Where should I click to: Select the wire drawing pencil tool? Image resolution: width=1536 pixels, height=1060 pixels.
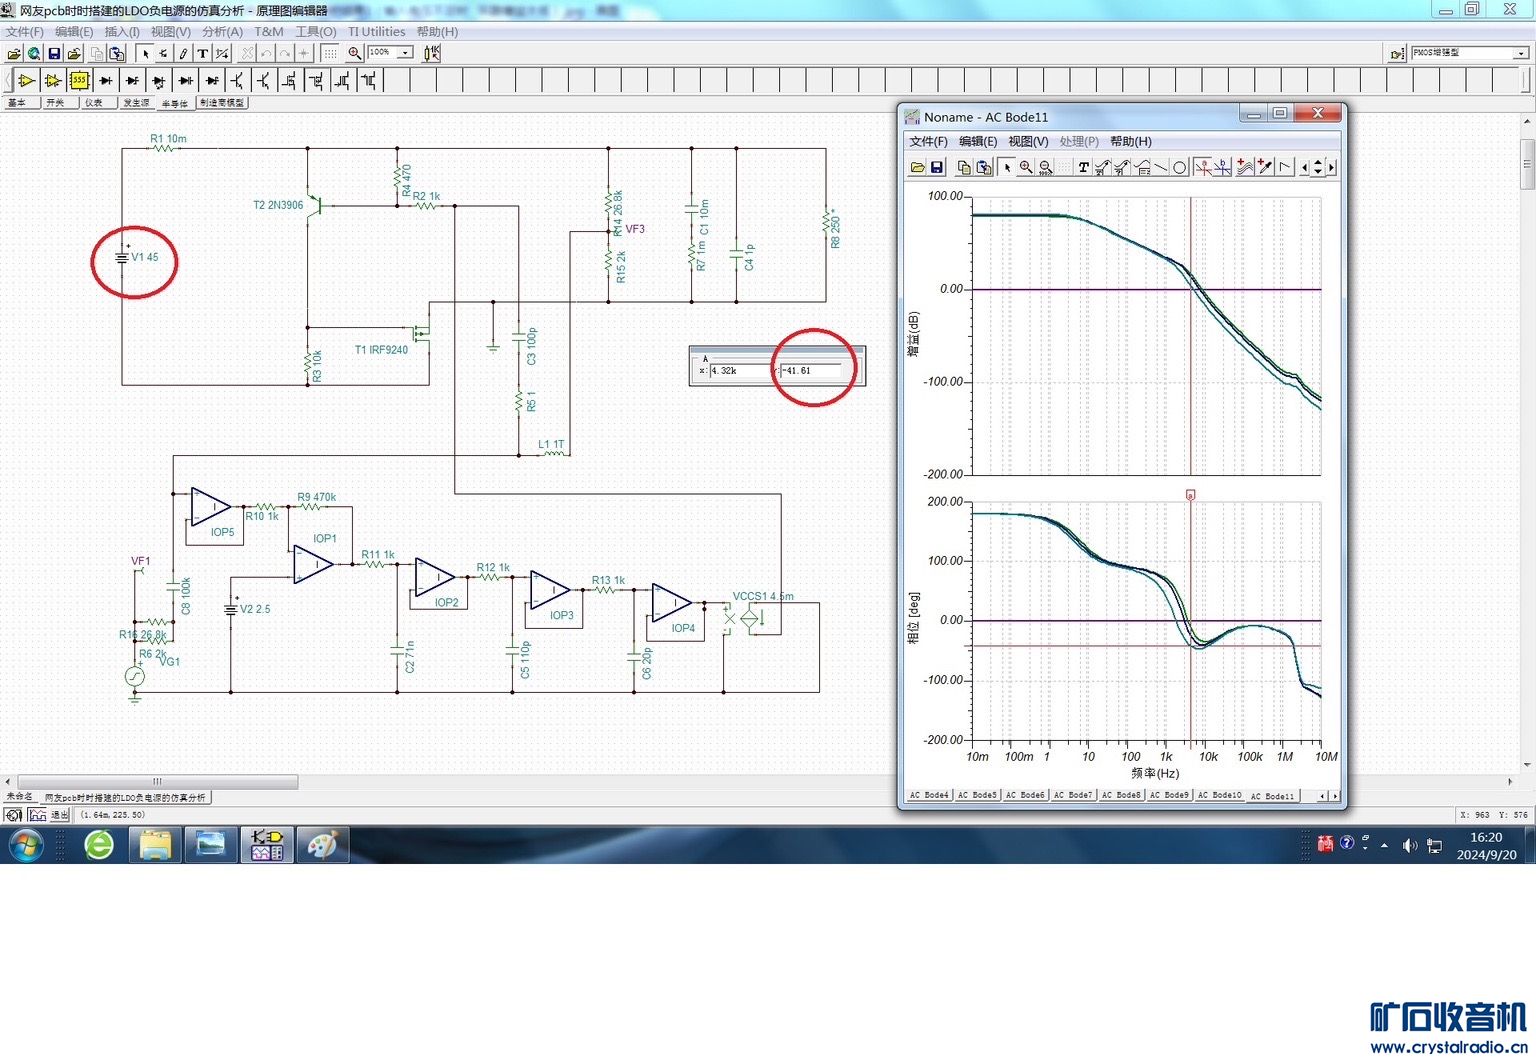coord(184,54)
